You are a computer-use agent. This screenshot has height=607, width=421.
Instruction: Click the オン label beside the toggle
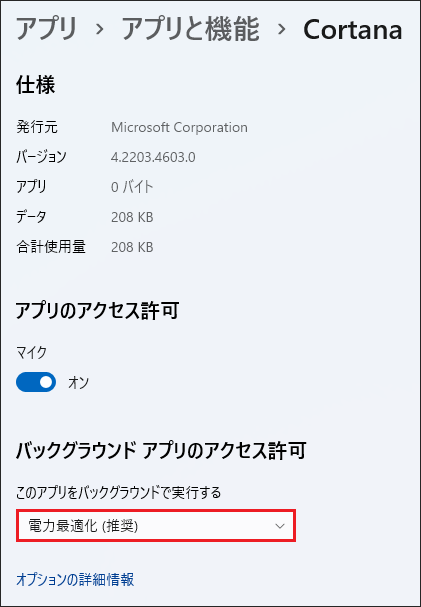point(79,382)
